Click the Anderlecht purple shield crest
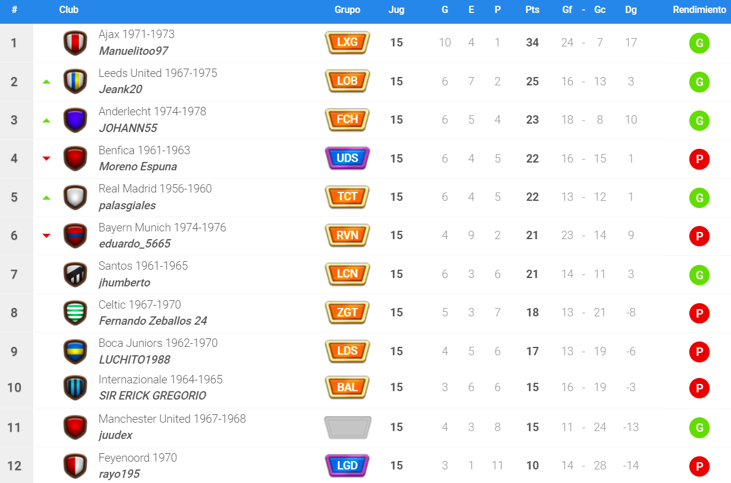Screen dimensions: 731x483 (75, 120)
